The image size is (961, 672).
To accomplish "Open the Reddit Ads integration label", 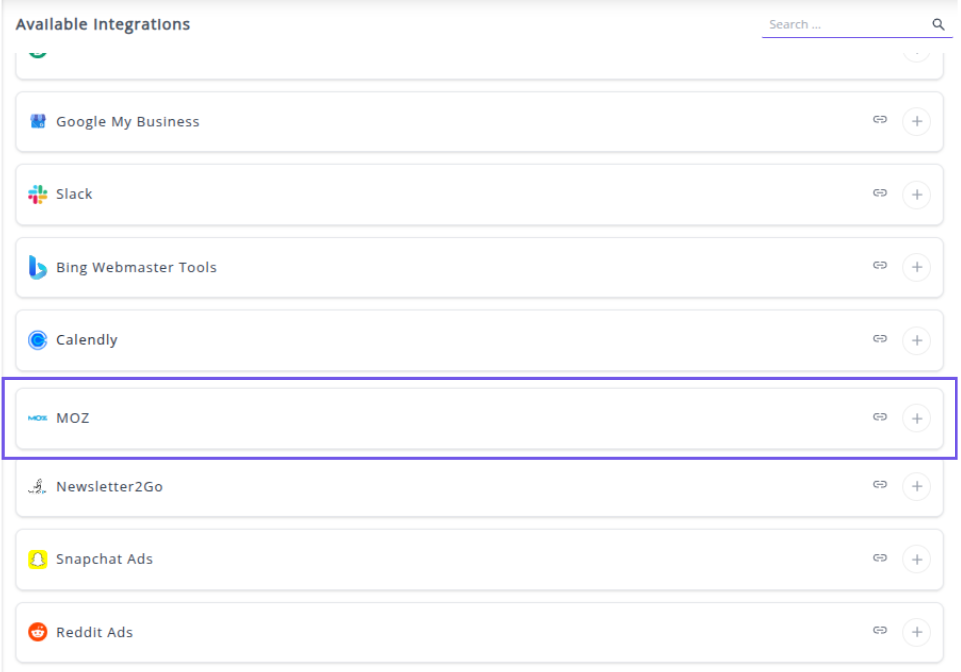I will coord(94,633).
